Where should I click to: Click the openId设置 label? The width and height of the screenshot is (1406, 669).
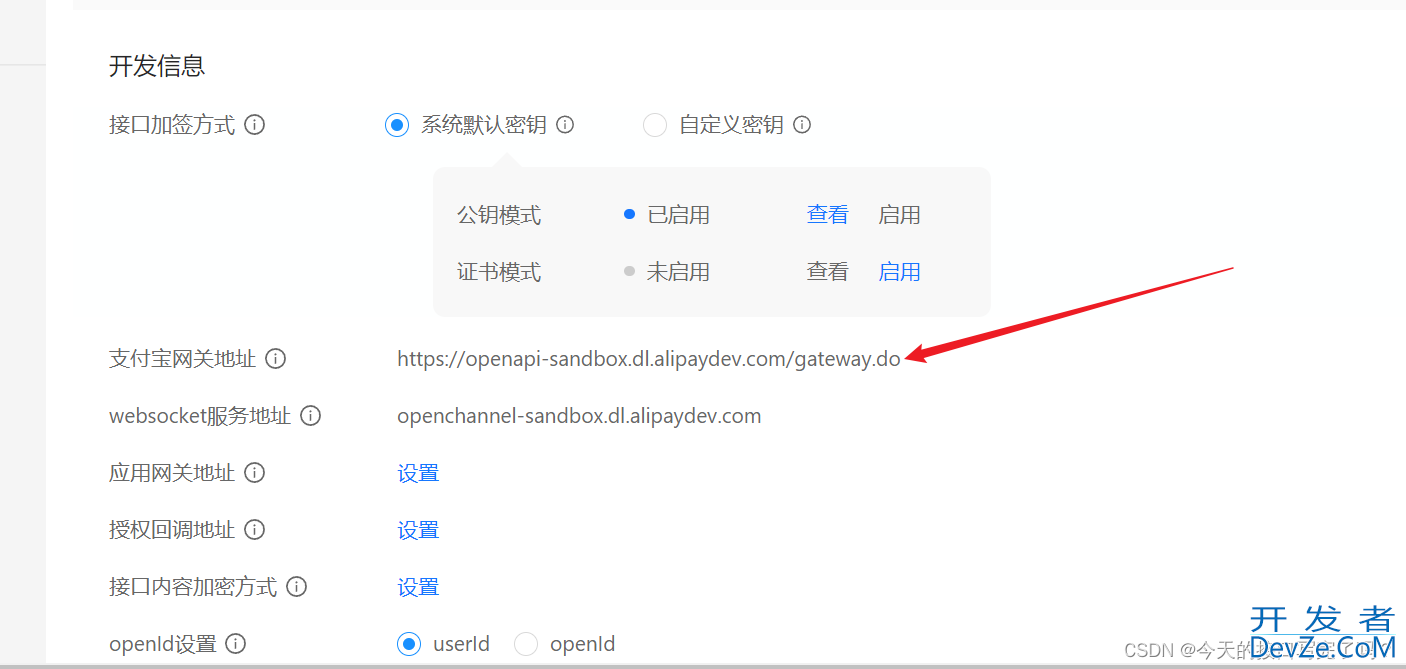[x=163, y=644]
